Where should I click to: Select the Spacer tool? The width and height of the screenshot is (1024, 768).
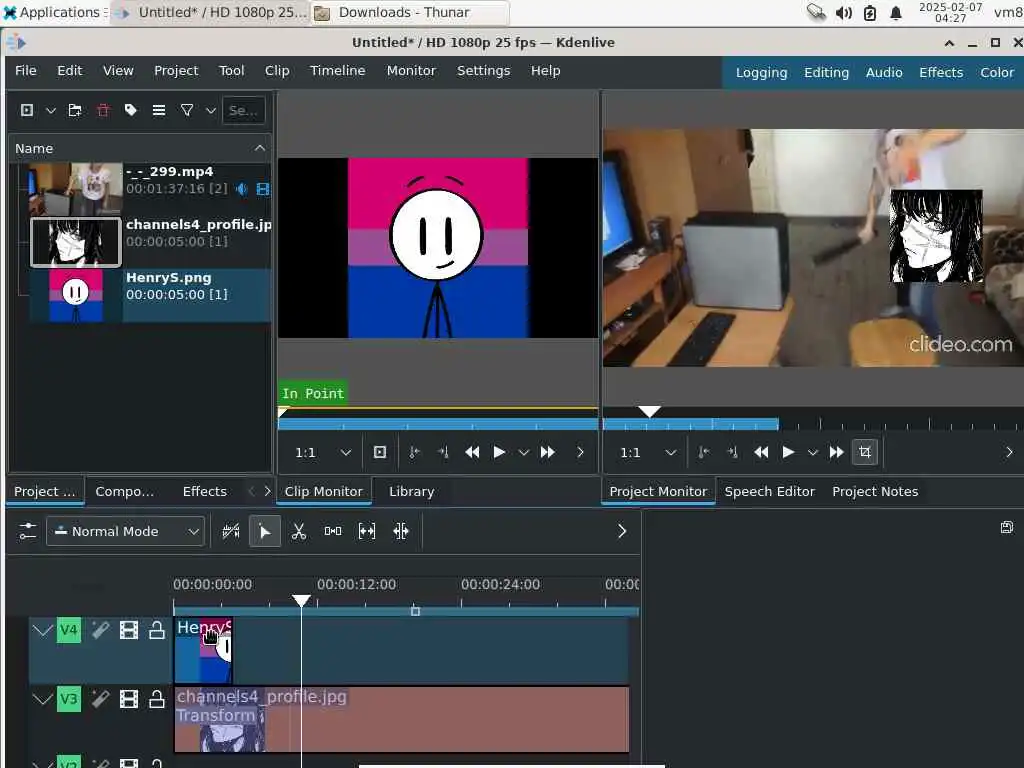point(333,531)
